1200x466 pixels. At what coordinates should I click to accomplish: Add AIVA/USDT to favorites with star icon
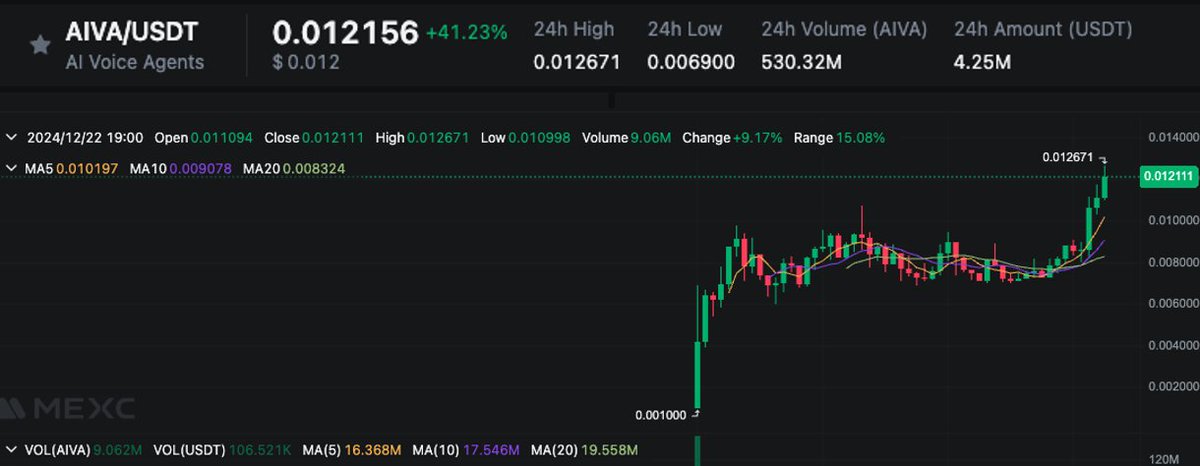coord(40,46)
